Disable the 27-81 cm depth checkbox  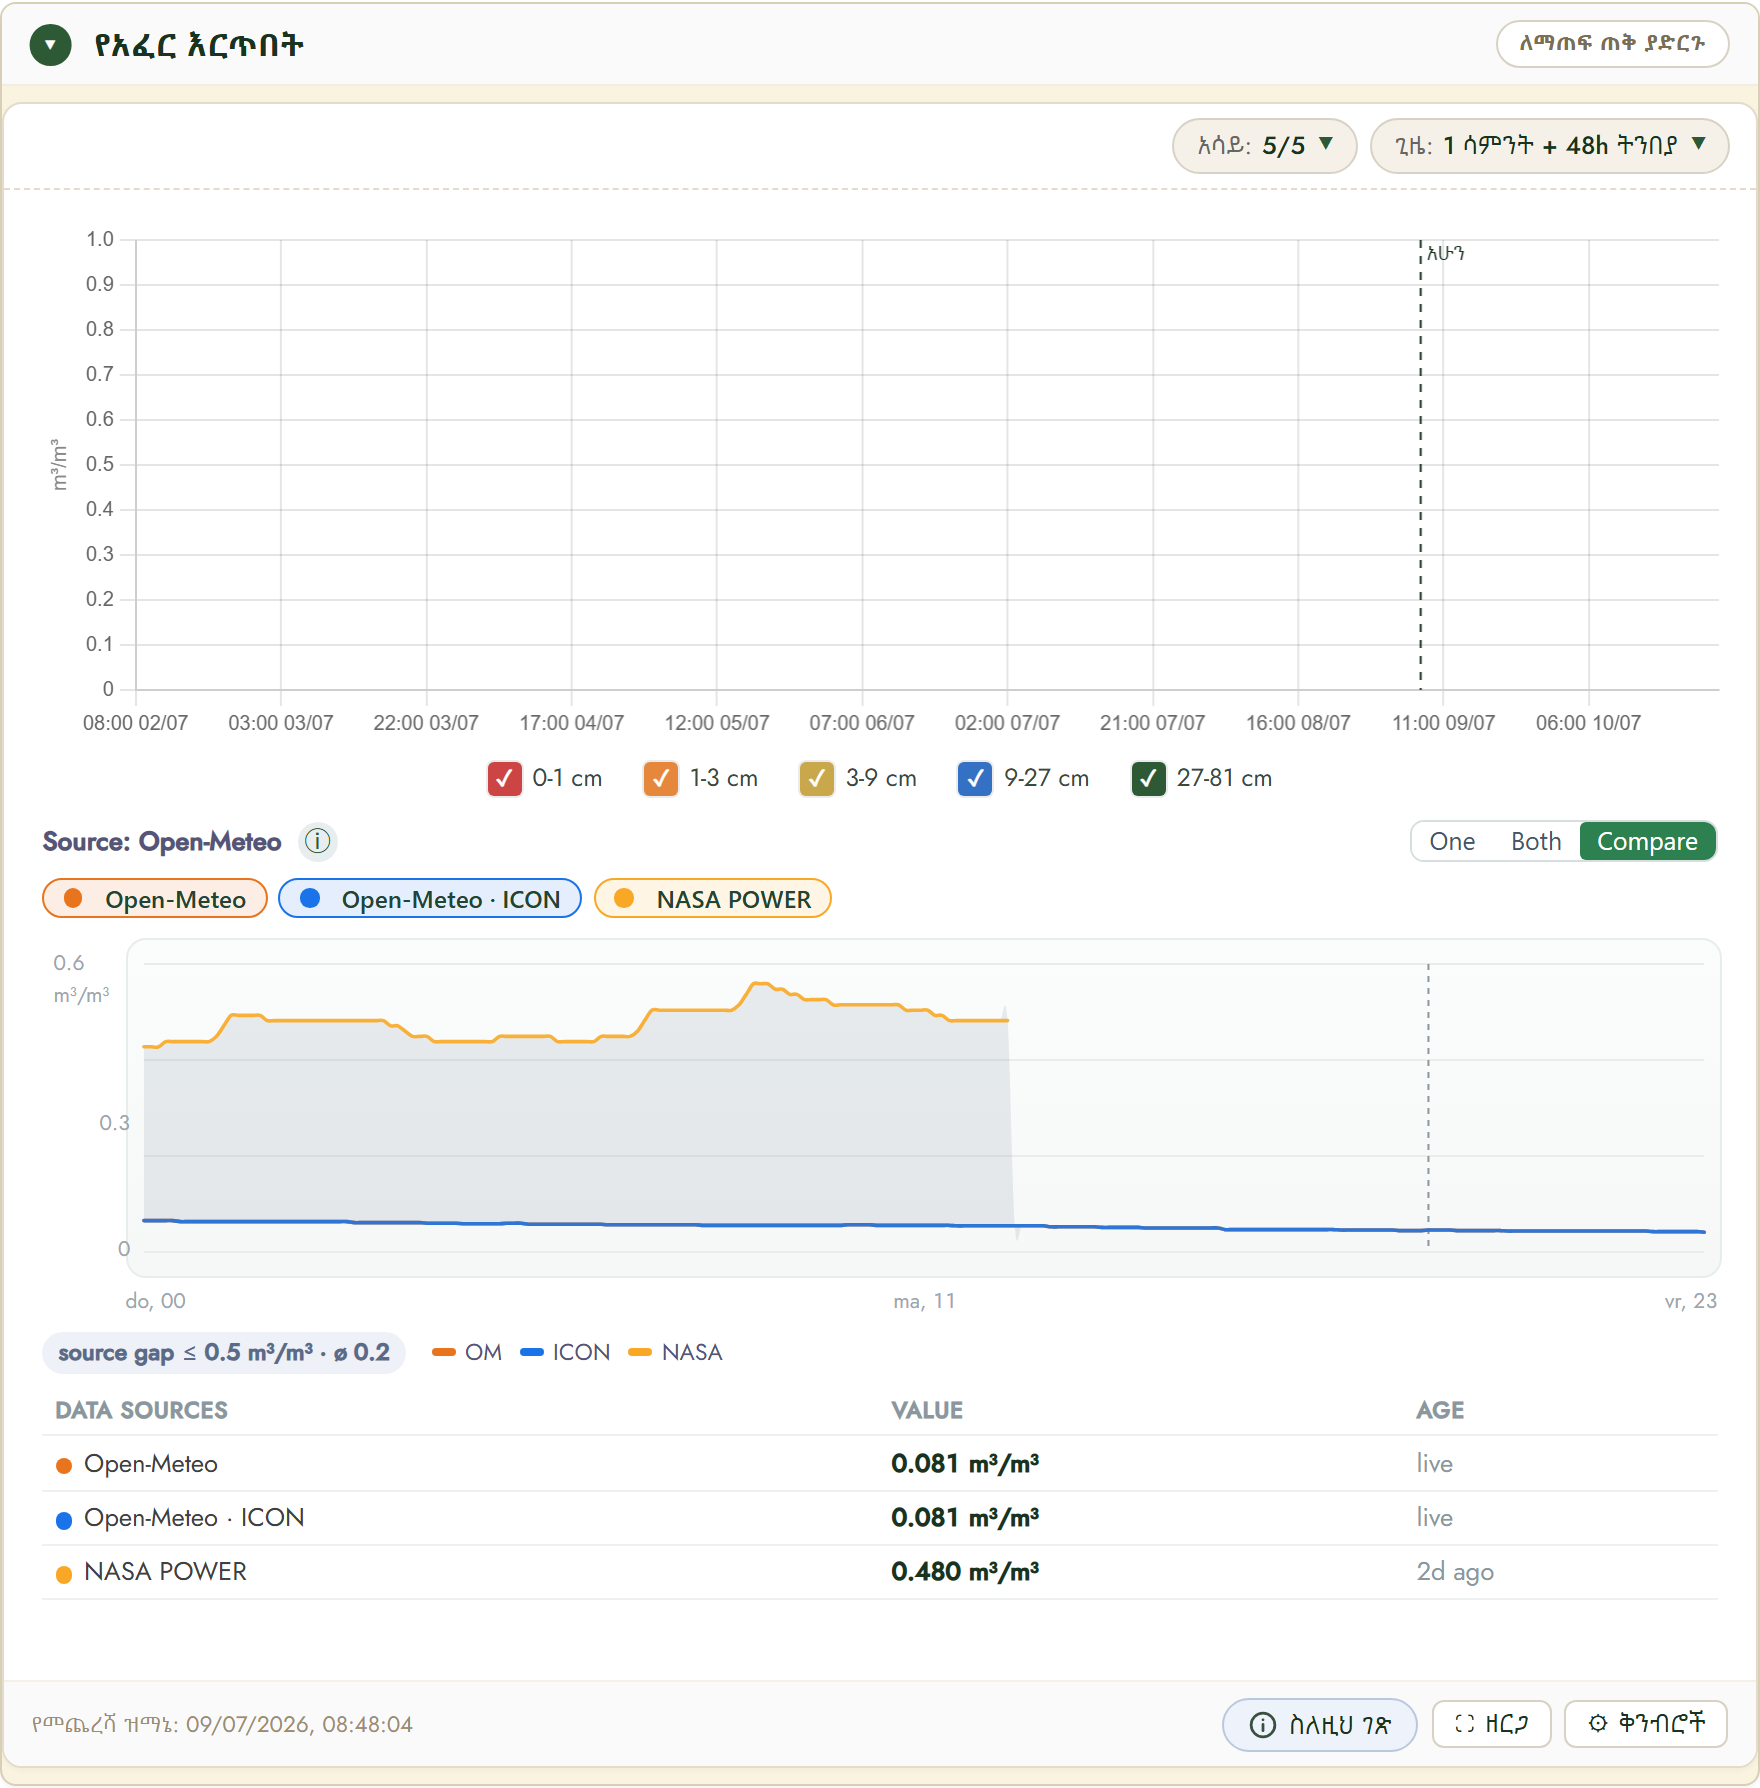1148,778
